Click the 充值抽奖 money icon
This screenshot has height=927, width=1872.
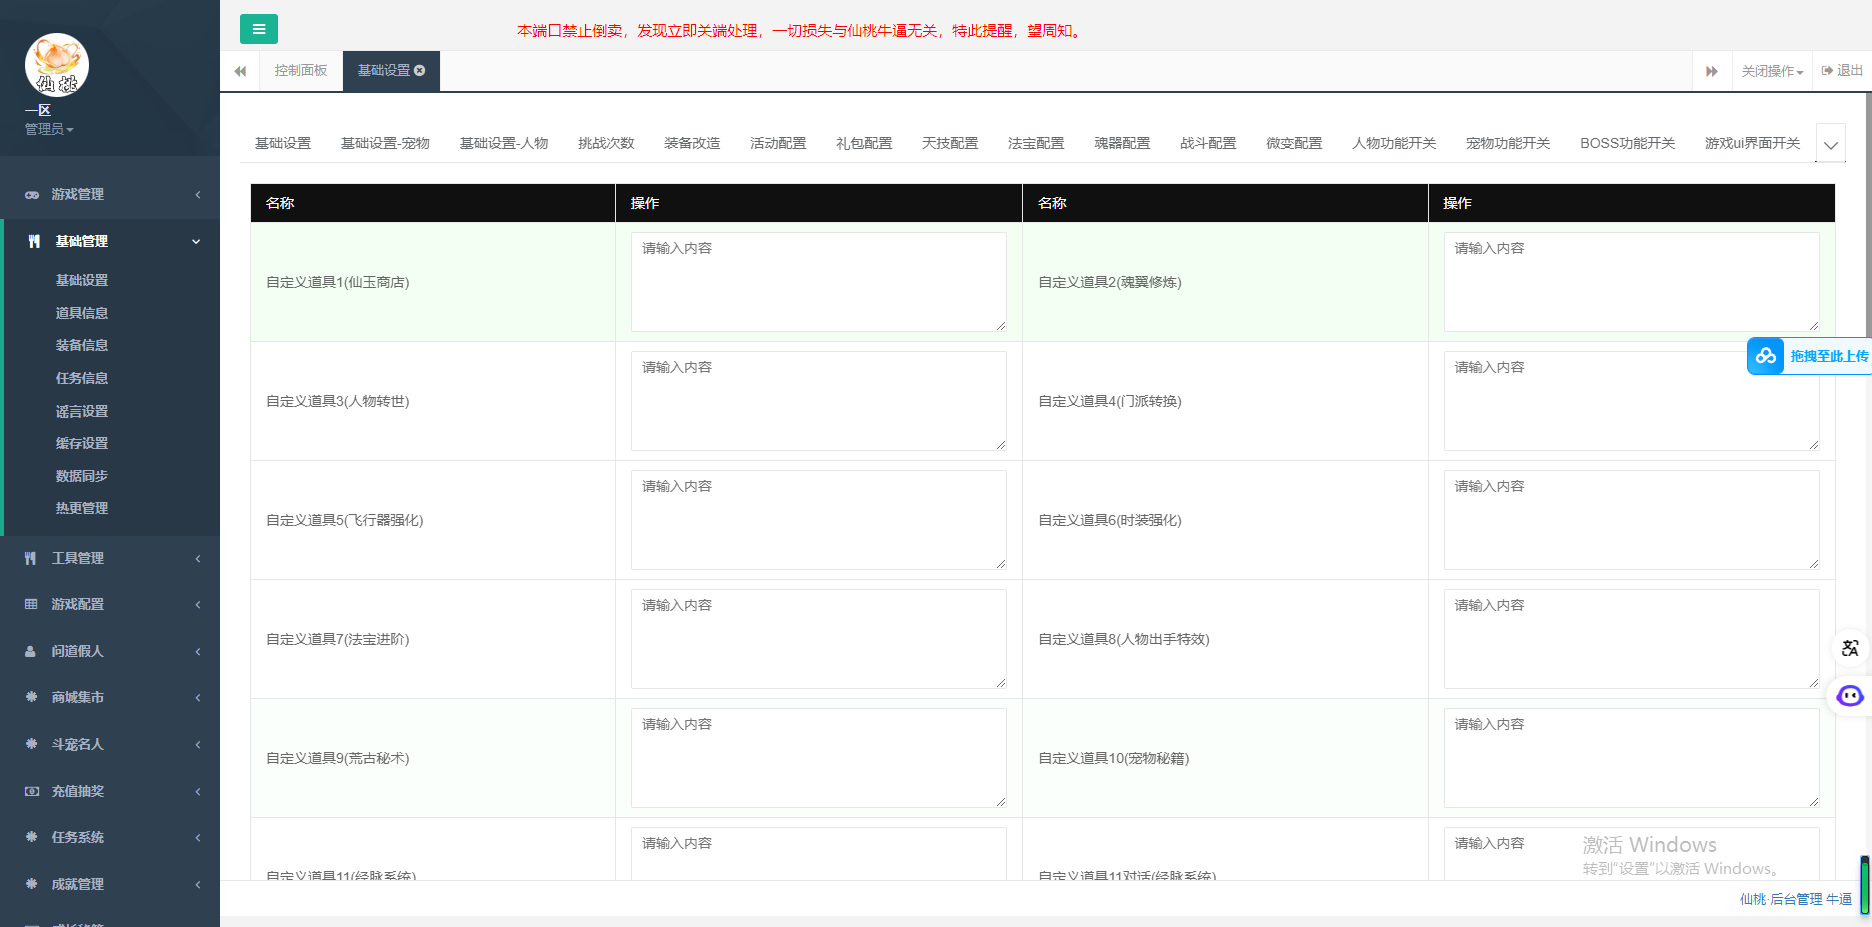click(x=31, y=791)
